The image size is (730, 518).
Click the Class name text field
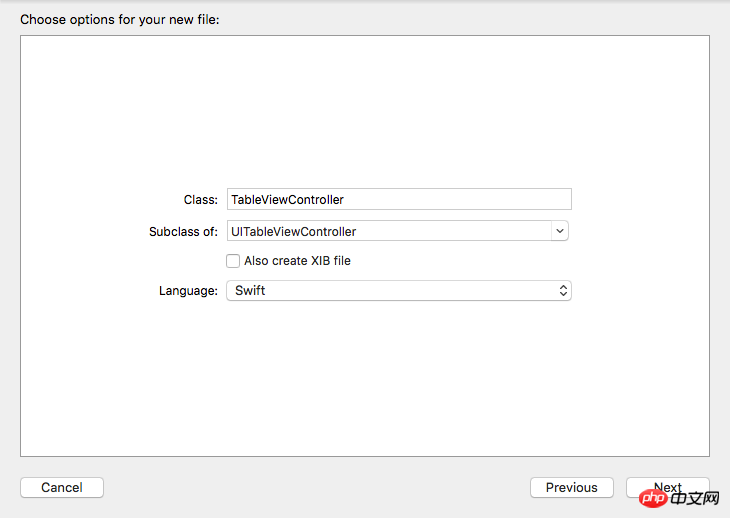coord(399,199)
